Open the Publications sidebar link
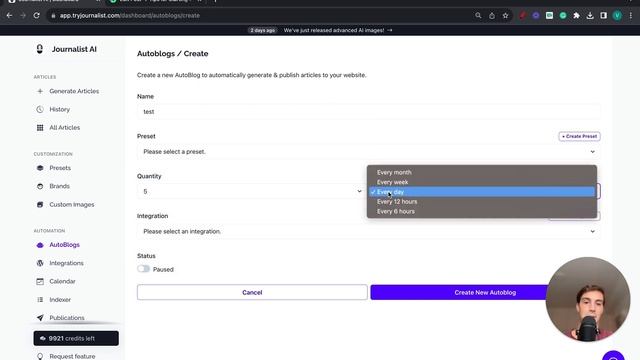The image size is (640, 360). point(67,318)
